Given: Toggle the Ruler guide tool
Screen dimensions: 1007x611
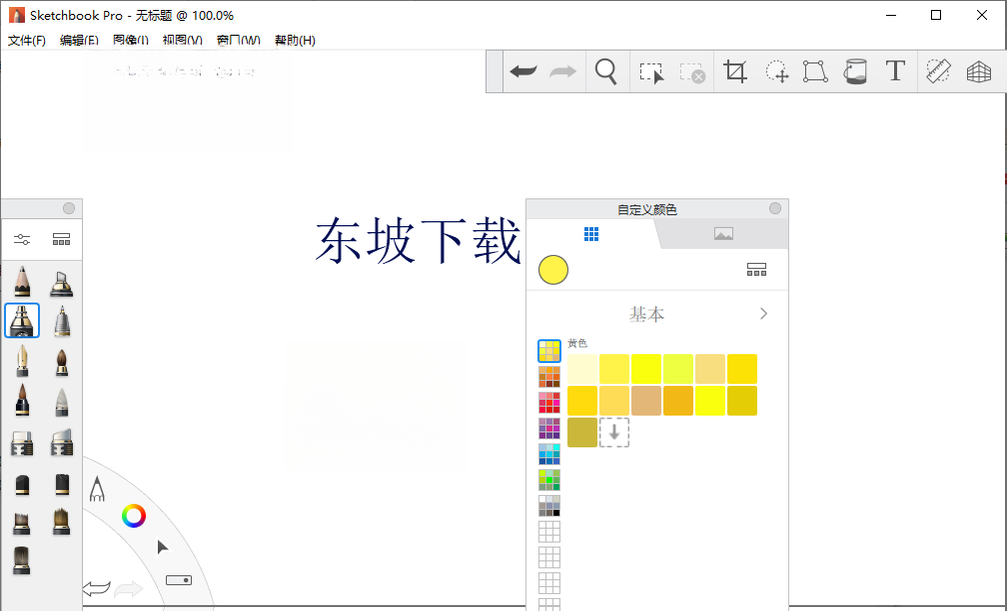Looking at the screenshot, I should click(938, 71).
